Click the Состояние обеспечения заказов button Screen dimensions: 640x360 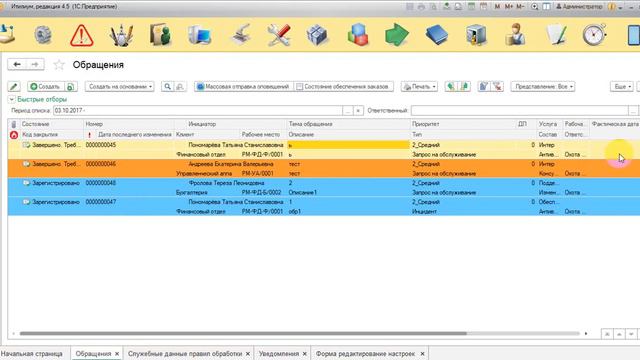coord(344,87)
